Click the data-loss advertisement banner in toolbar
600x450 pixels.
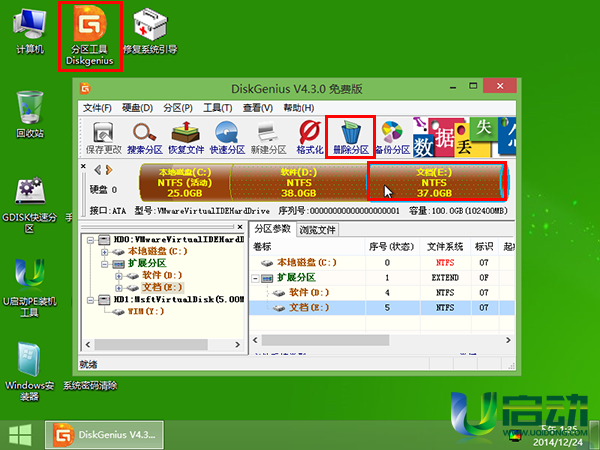point(464,137)
